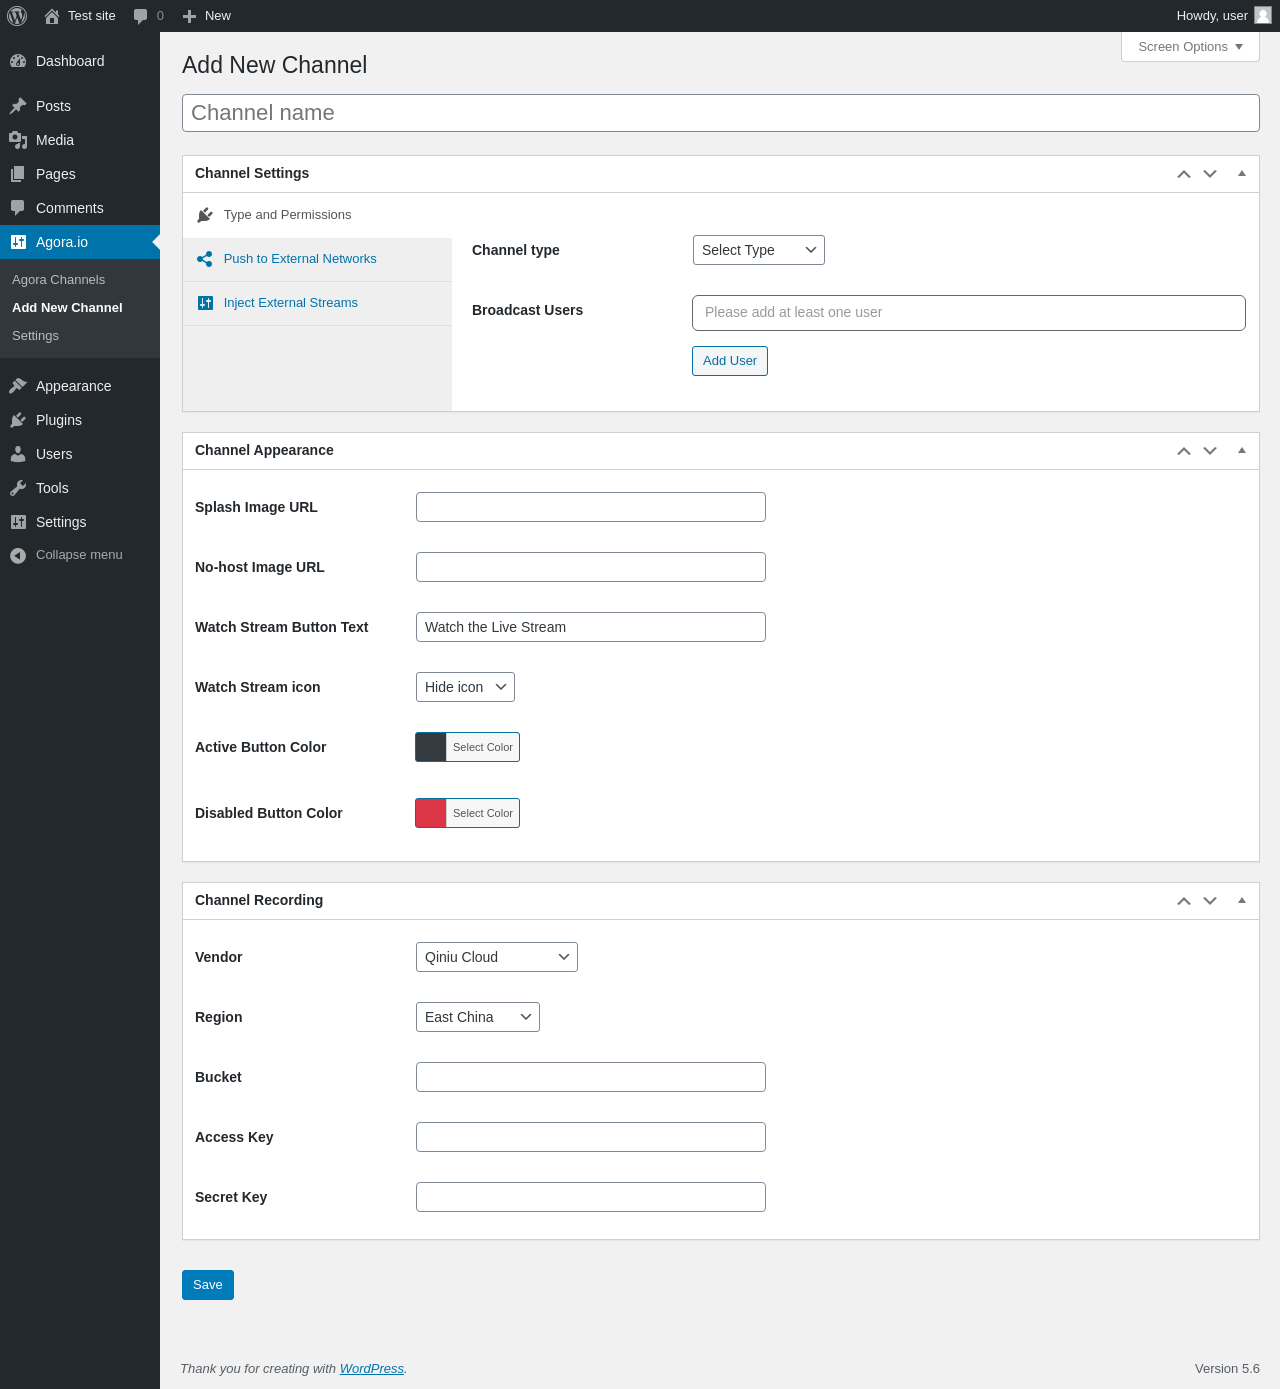Viewport: 1280px width, 1389px height.
Task: Click the Plugins plug icon
Action: point(18,420)
